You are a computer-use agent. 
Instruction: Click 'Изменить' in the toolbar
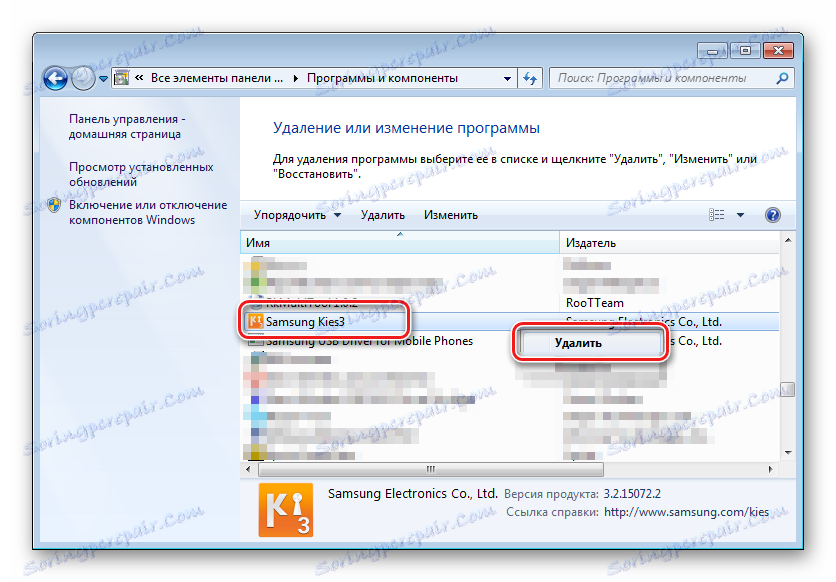[x=451, y=215]
